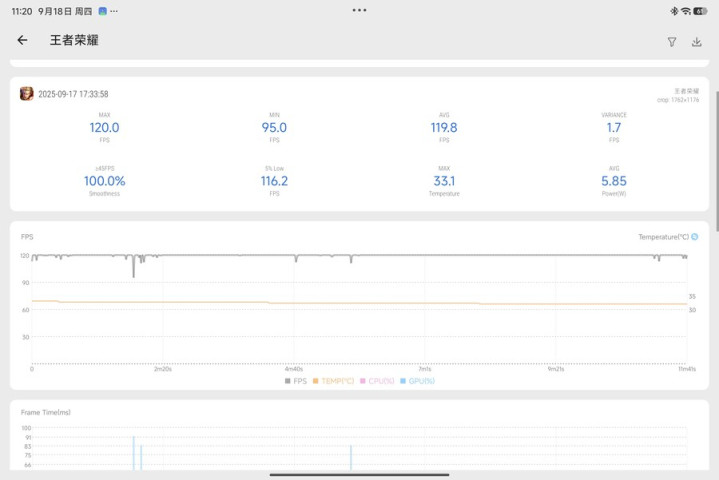Click the 2025-09-17 17:33:58 session timestamp
Image resolution: width=719 pixels, height=480 pixels.
[73, 94]
